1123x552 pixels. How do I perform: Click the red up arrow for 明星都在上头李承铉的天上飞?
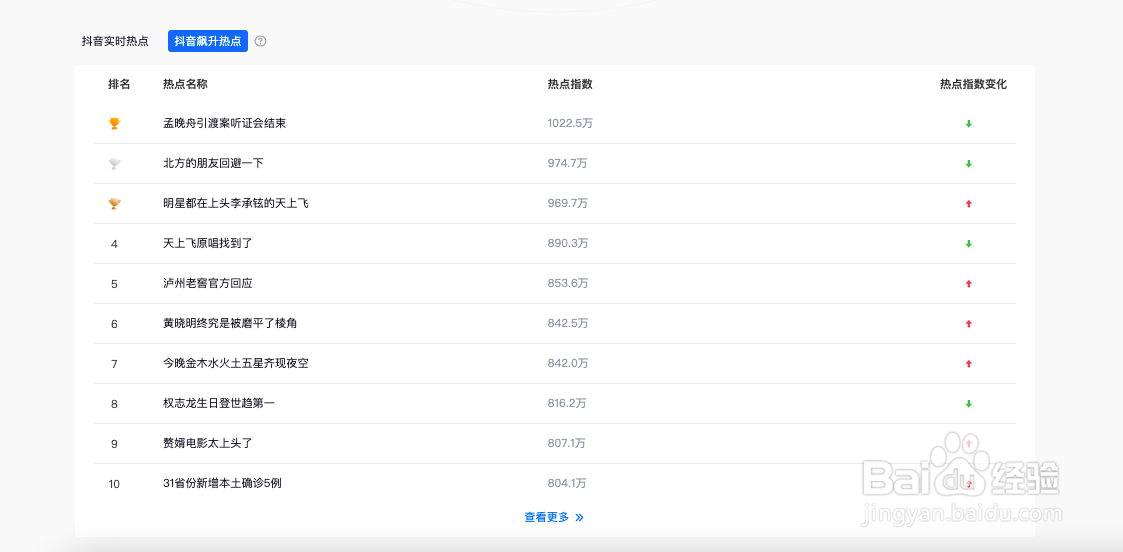click(x=969, y=204)
